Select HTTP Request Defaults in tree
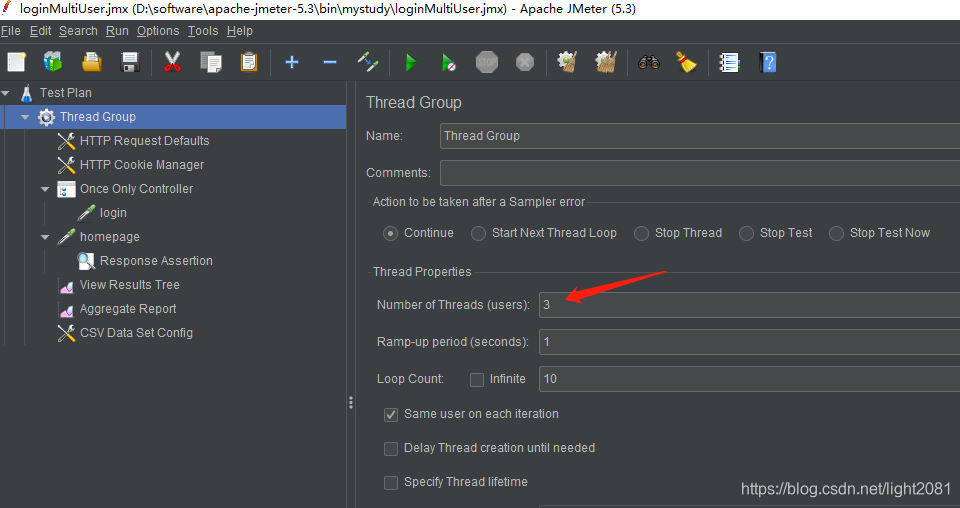Screen dimensions: 960x508 (144, 141)
